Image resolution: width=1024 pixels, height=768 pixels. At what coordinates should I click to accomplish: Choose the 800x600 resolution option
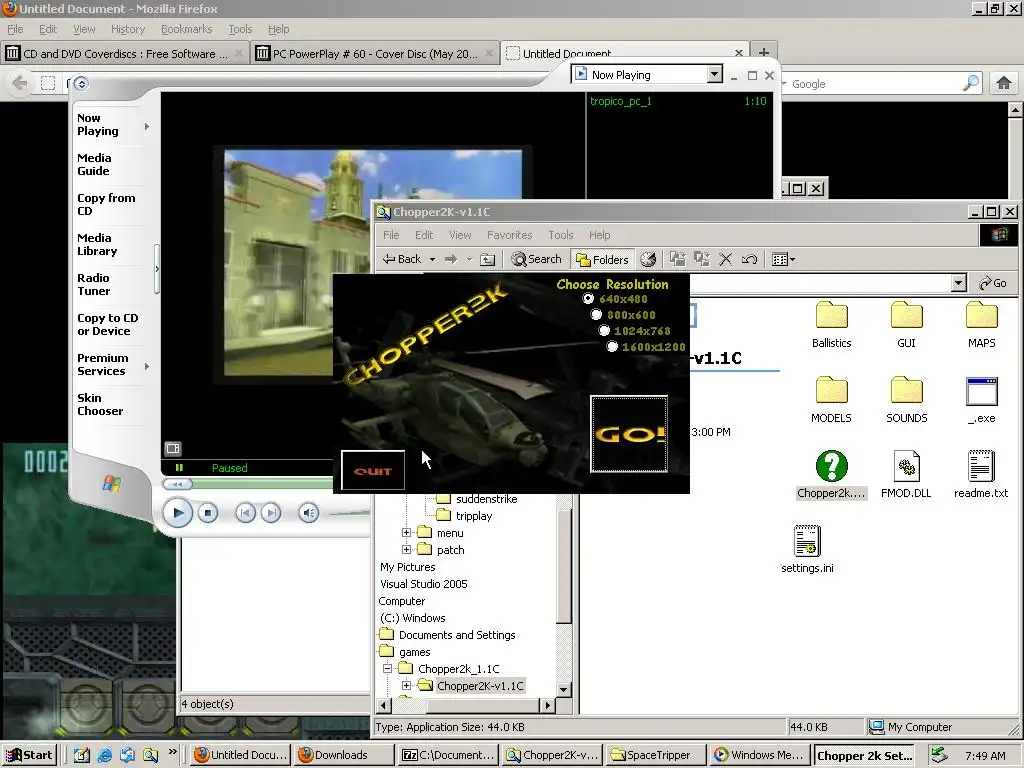pyautogui.click(x=596, y=315)
